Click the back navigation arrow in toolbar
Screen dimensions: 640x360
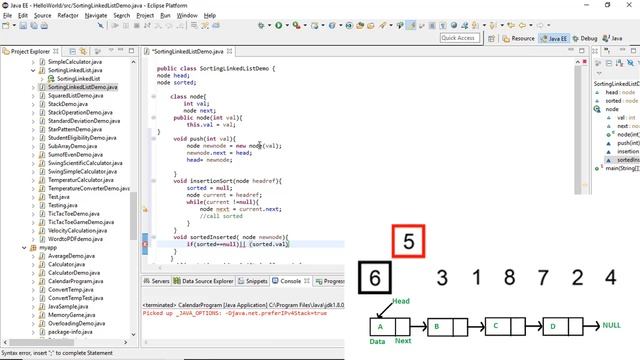[522, 25]
